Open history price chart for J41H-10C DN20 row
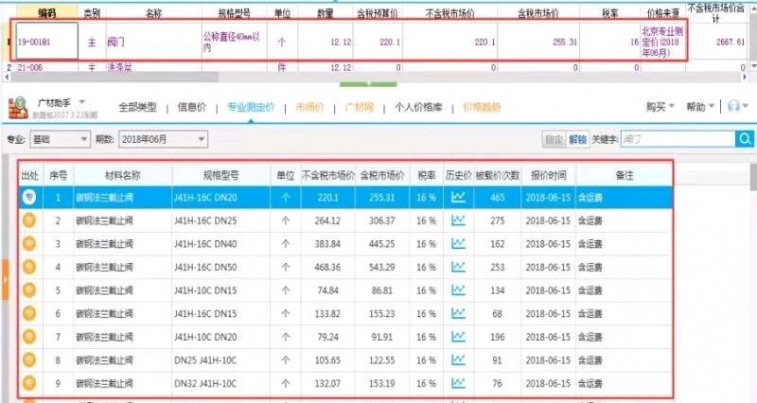The image size is (757, 403). (458, 336)
